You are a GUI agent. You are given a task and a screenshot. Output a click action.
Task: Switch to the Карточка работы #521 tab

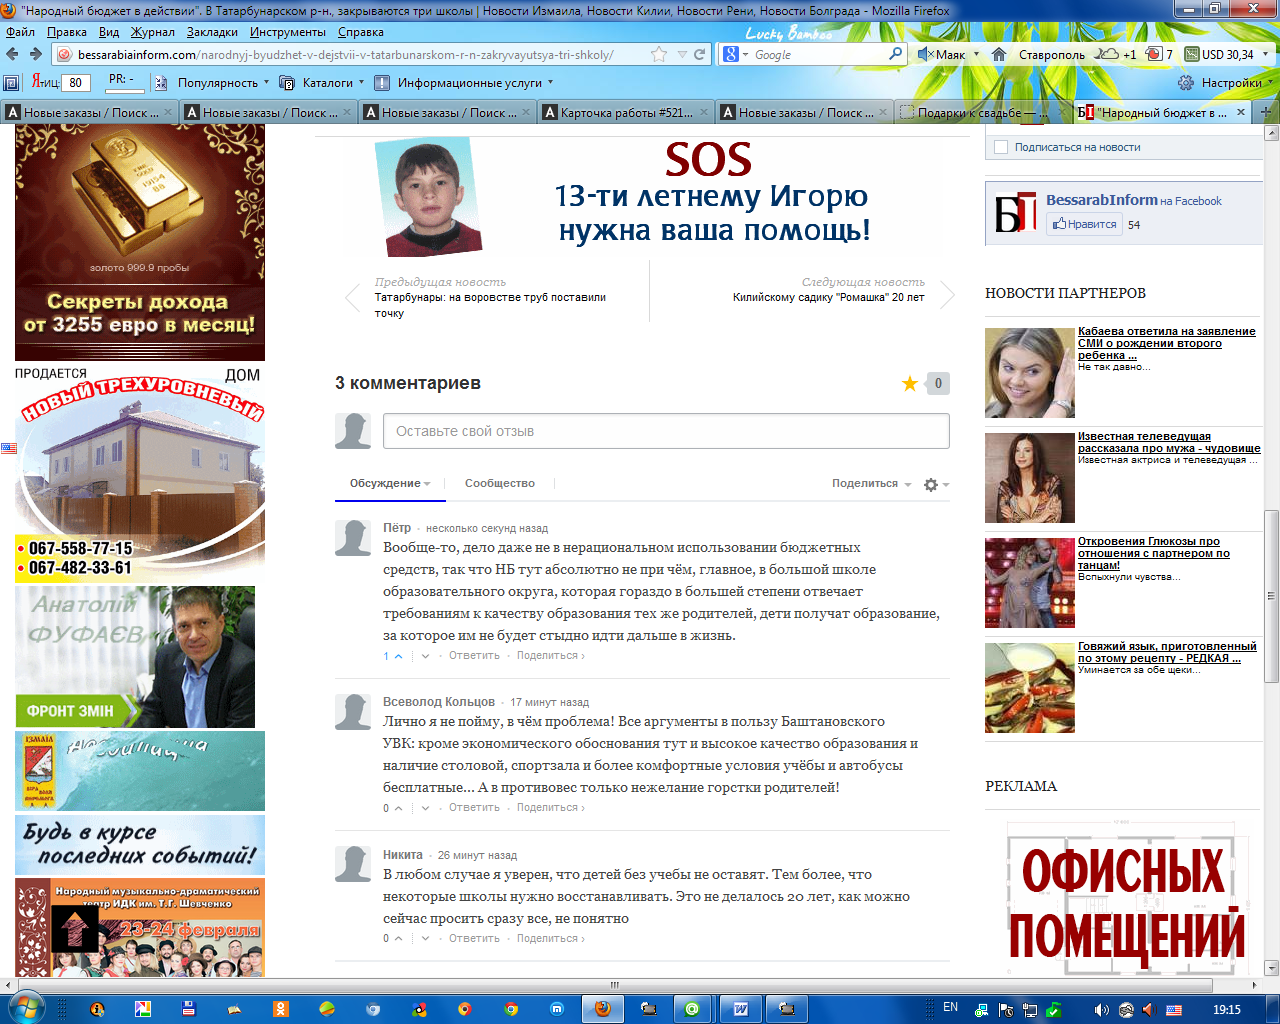(626, 112)
